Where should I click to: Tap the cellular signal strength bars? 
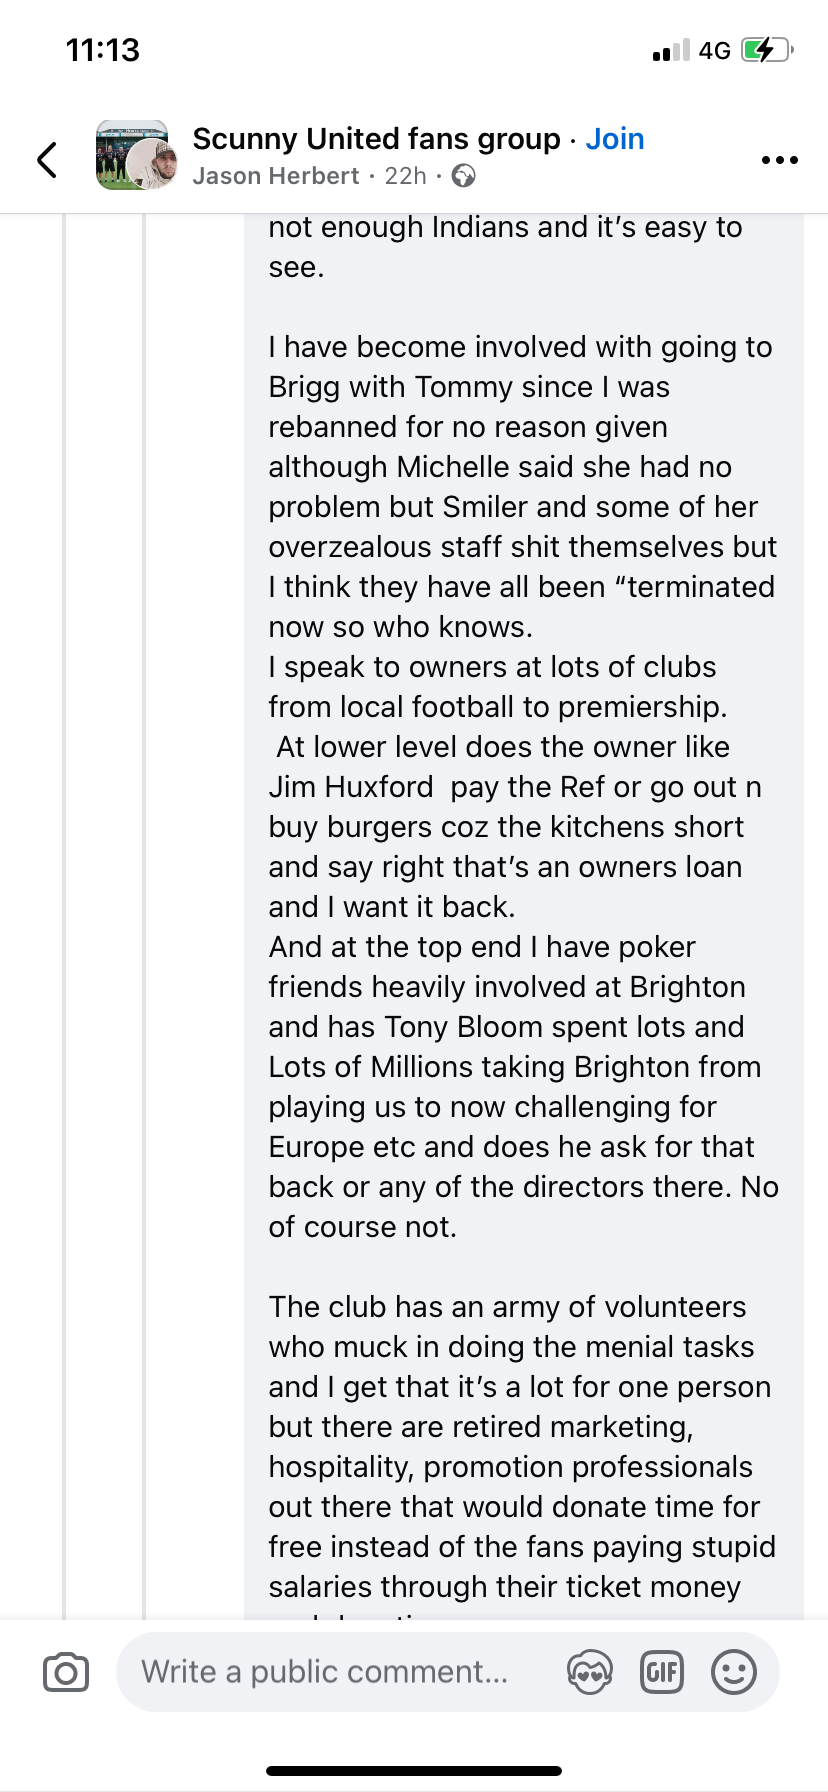click(x=670, y=50)
